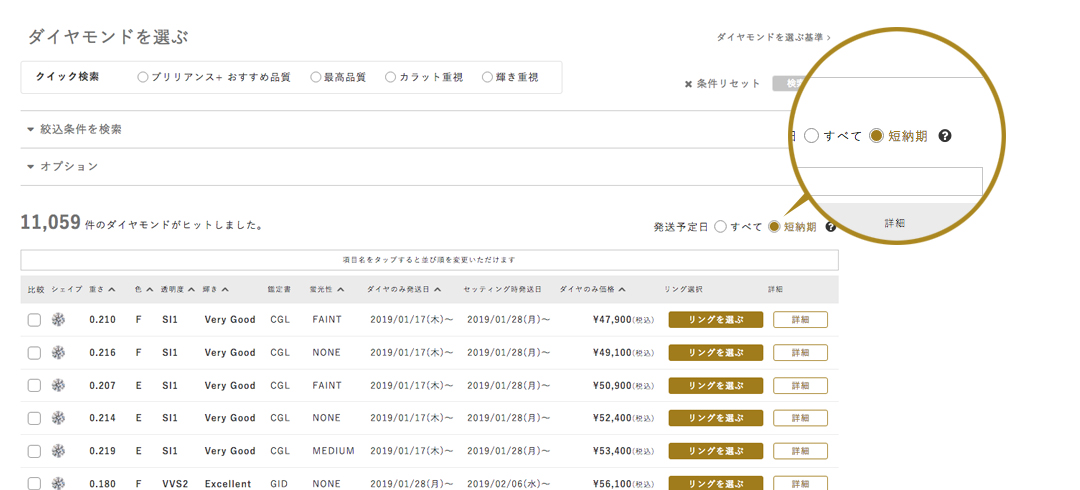
Task: Click the ¥52,400 price cell
Action: (x=623, y=418)
